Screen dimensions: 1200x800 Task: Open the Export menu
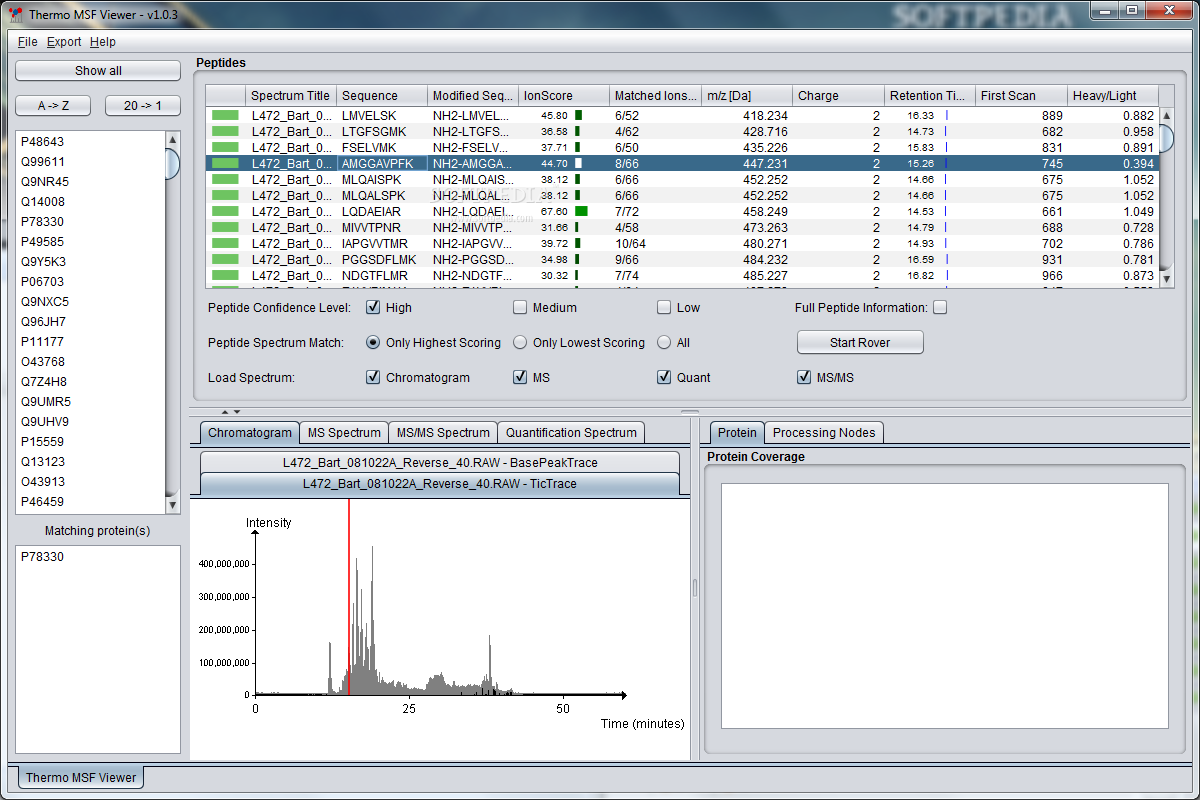[64, 42]
